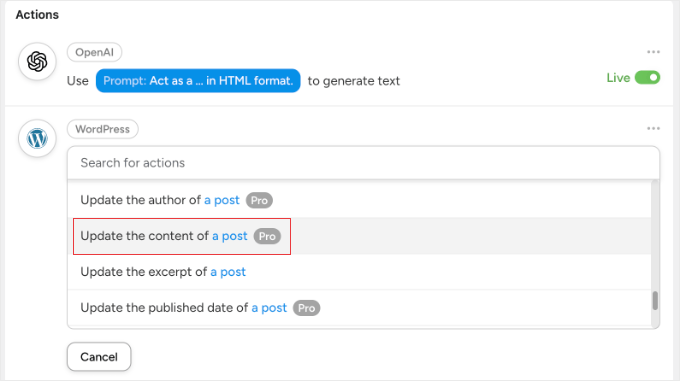The height and width of the screenshot is (381, 680).
Task: Click Pro badge beside Update the author
Action: coord(259,200)
